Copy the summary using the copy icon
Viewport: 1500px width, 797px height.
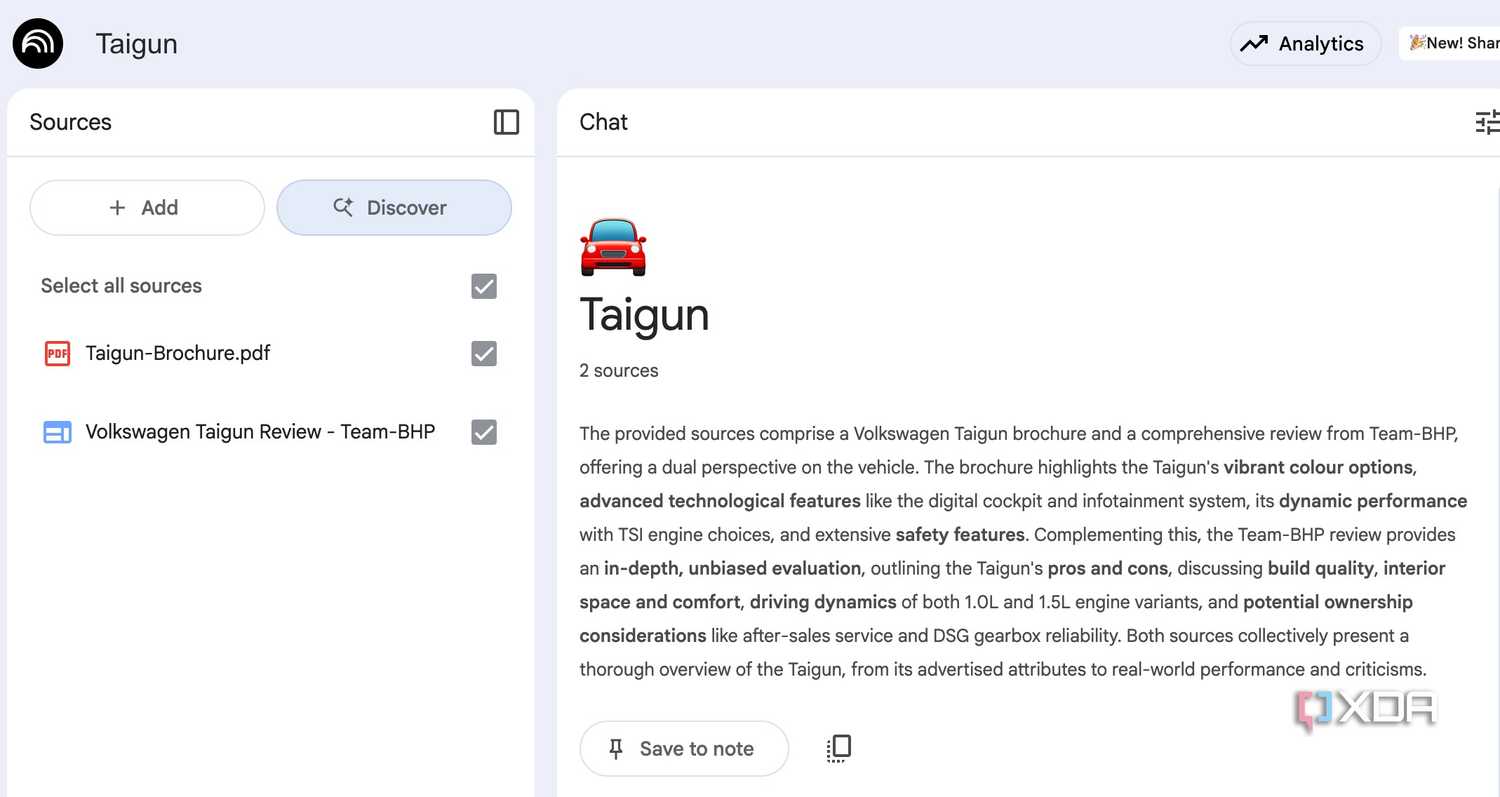click(x=839, y=748)
